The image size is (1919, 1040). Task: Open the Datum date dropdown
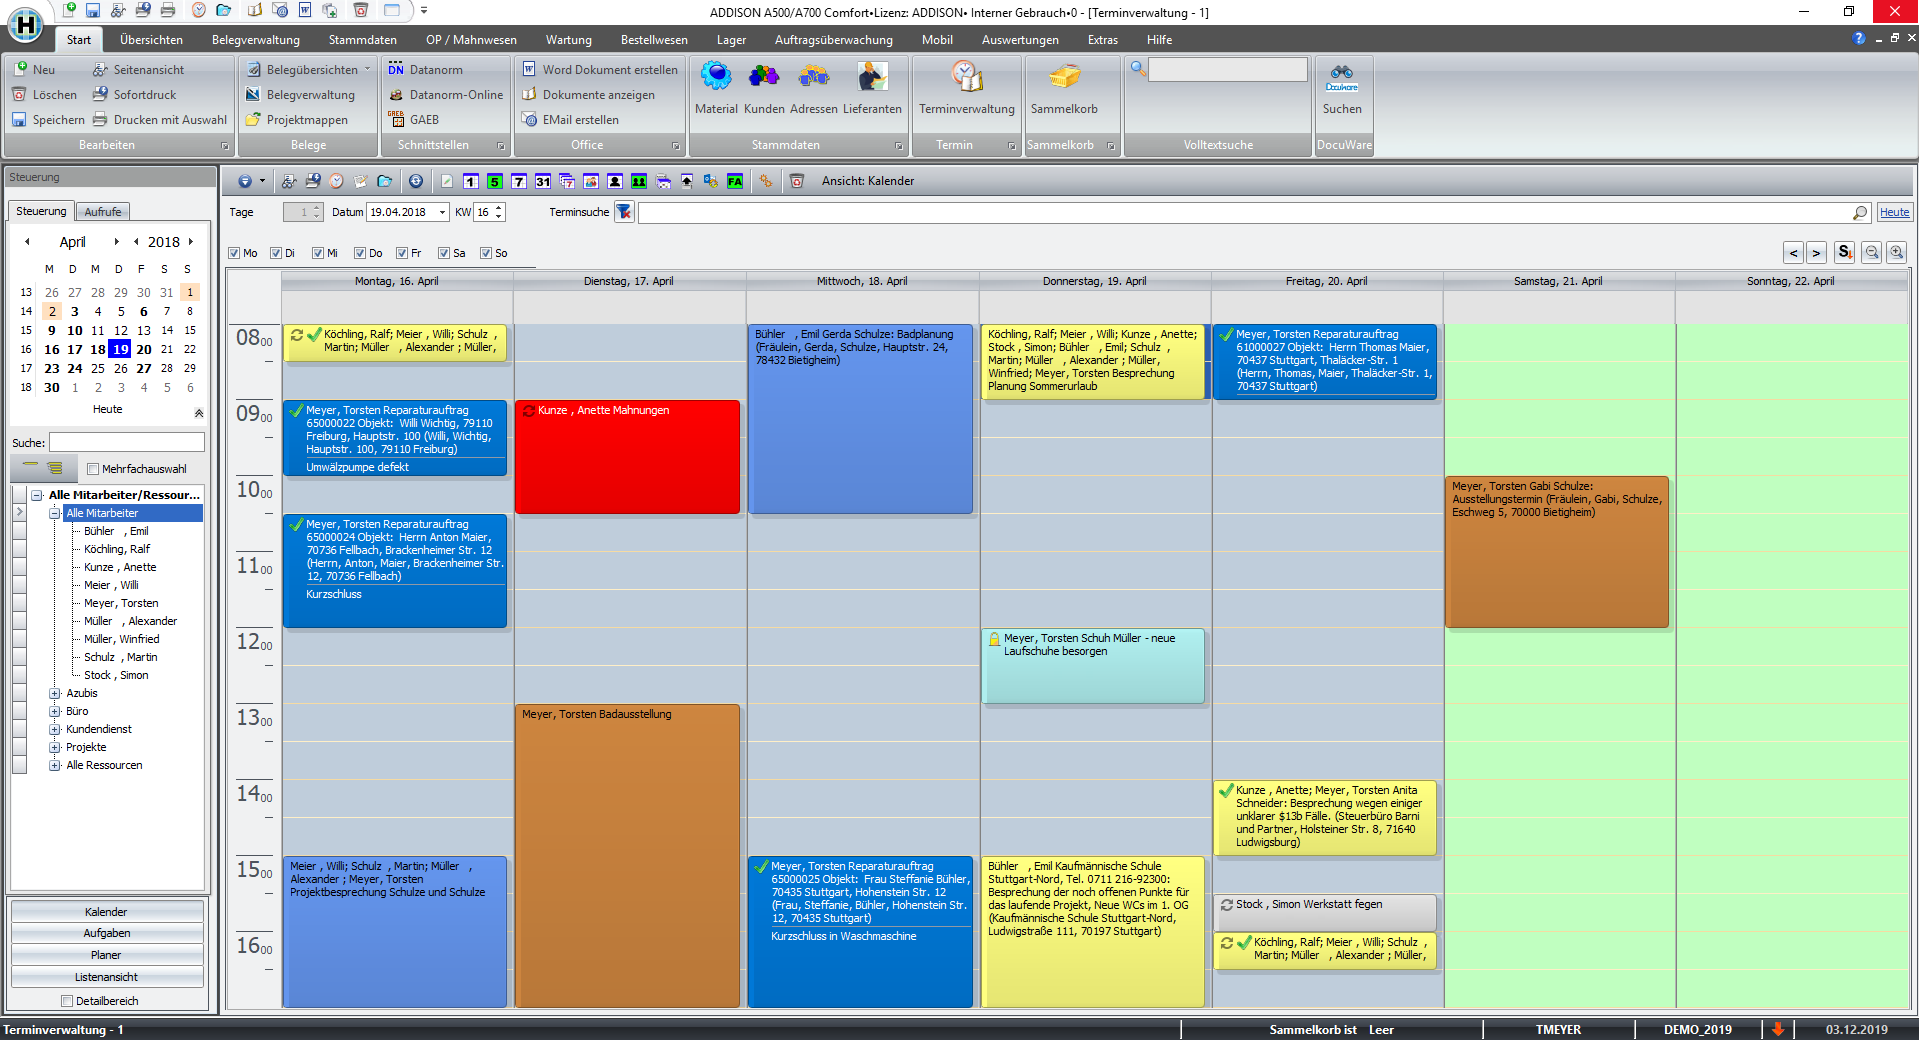tap(442, 212)
